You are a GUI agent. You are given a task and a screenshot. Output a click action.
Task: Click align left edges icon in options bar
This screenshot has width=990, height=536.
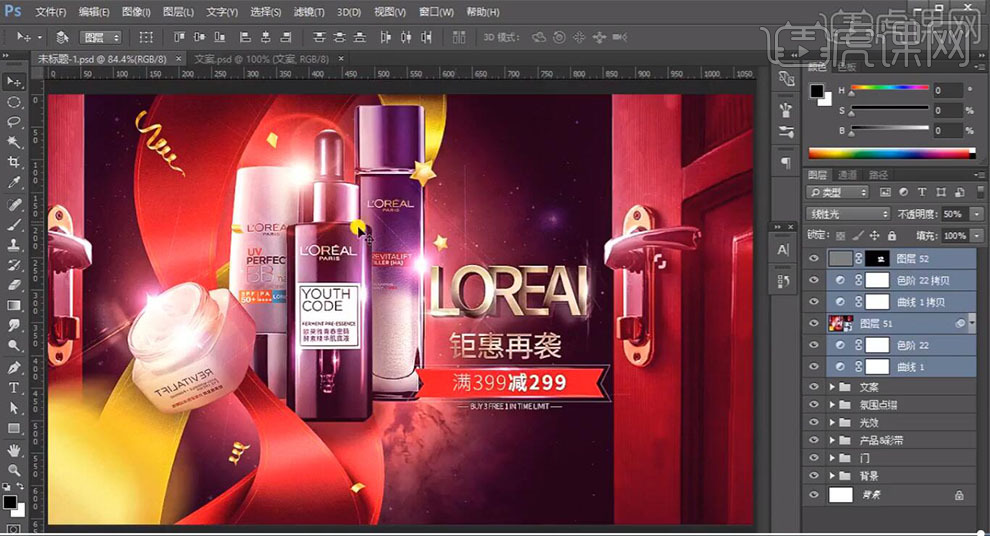(x=246, y=37)
